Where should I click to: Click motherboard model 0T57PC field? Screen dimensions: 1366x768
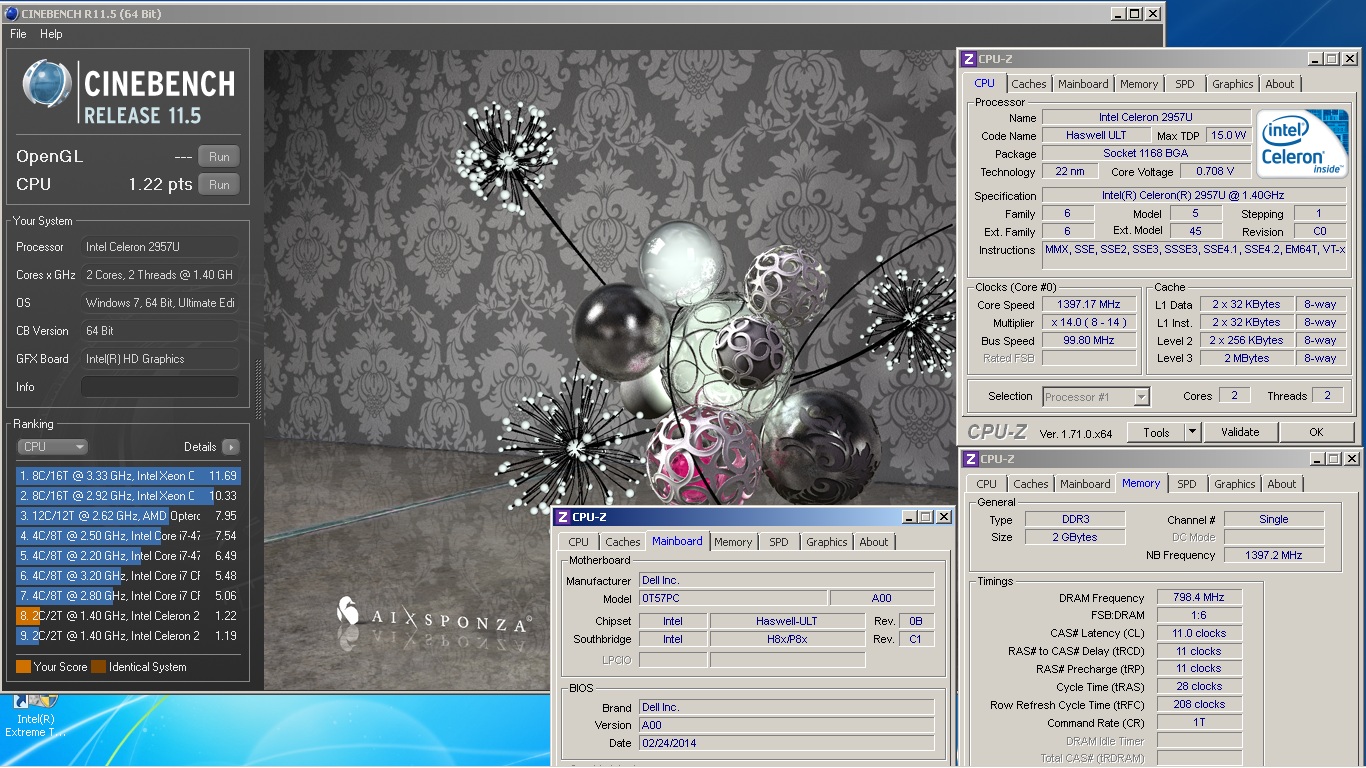pyautogui.click(x=733, y=598)
